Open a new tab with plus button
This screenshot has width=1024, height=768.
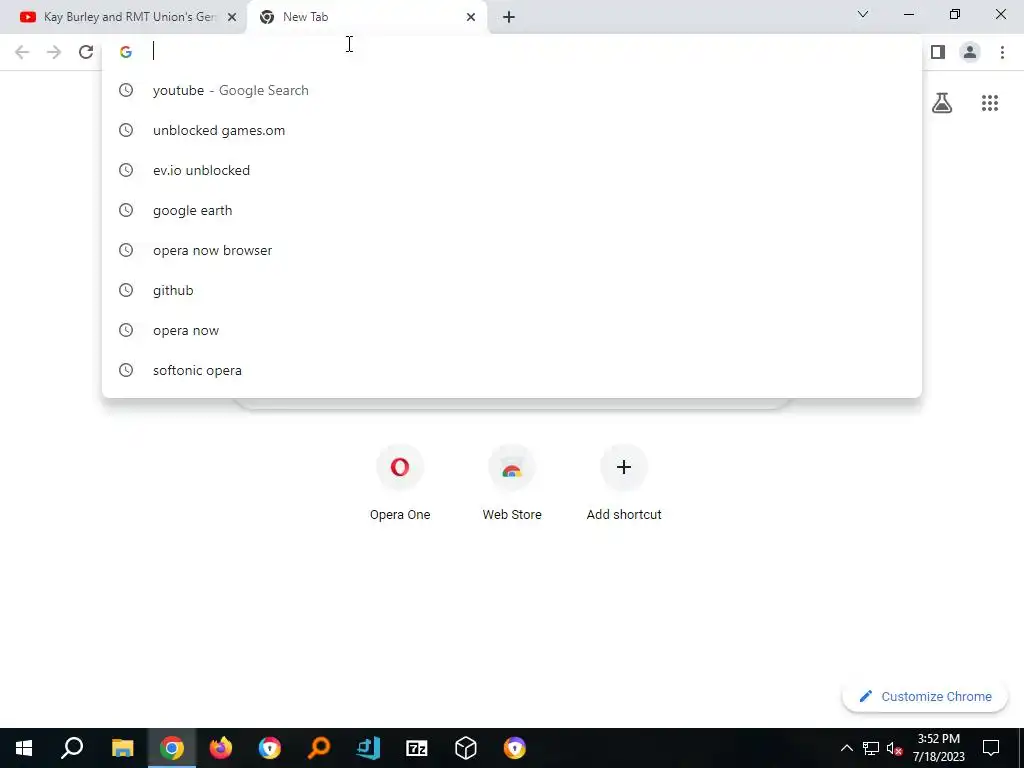[x=509, y=18]
